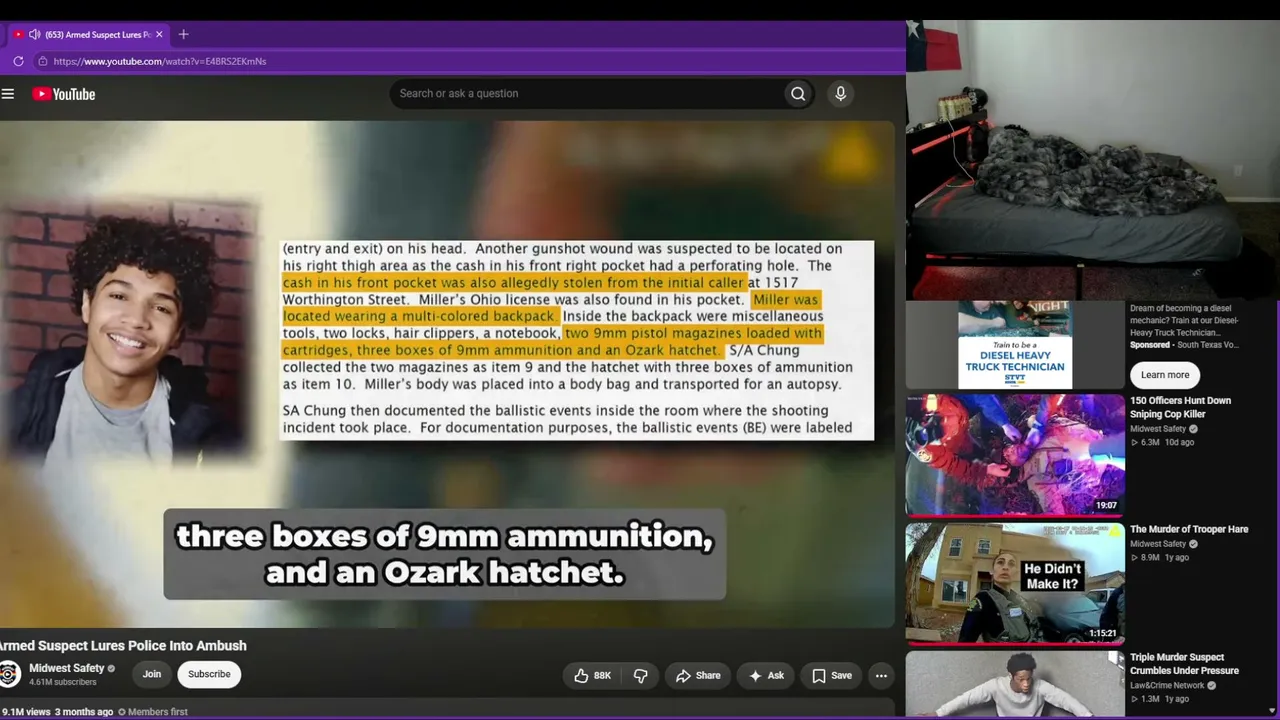Open 'The Murder of Trooper Hare' title

[1189, 530]
